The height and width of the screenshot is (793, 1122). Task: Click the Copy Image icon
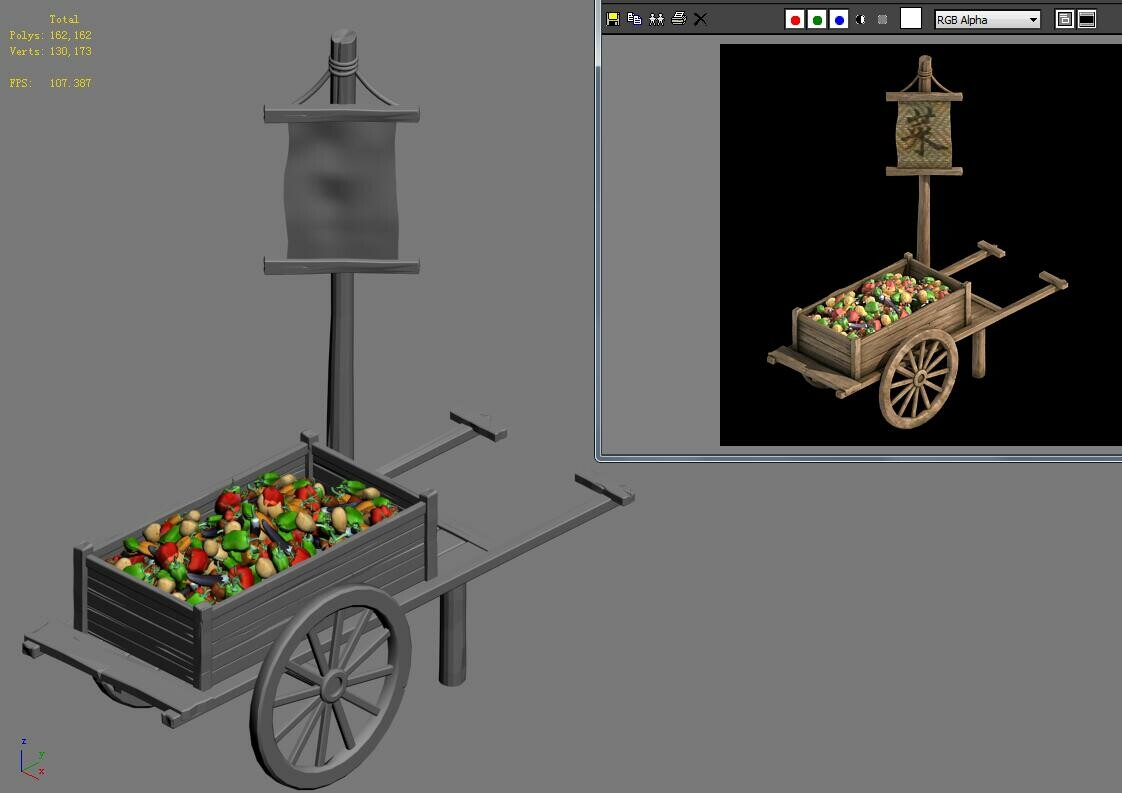coord(634,19)
